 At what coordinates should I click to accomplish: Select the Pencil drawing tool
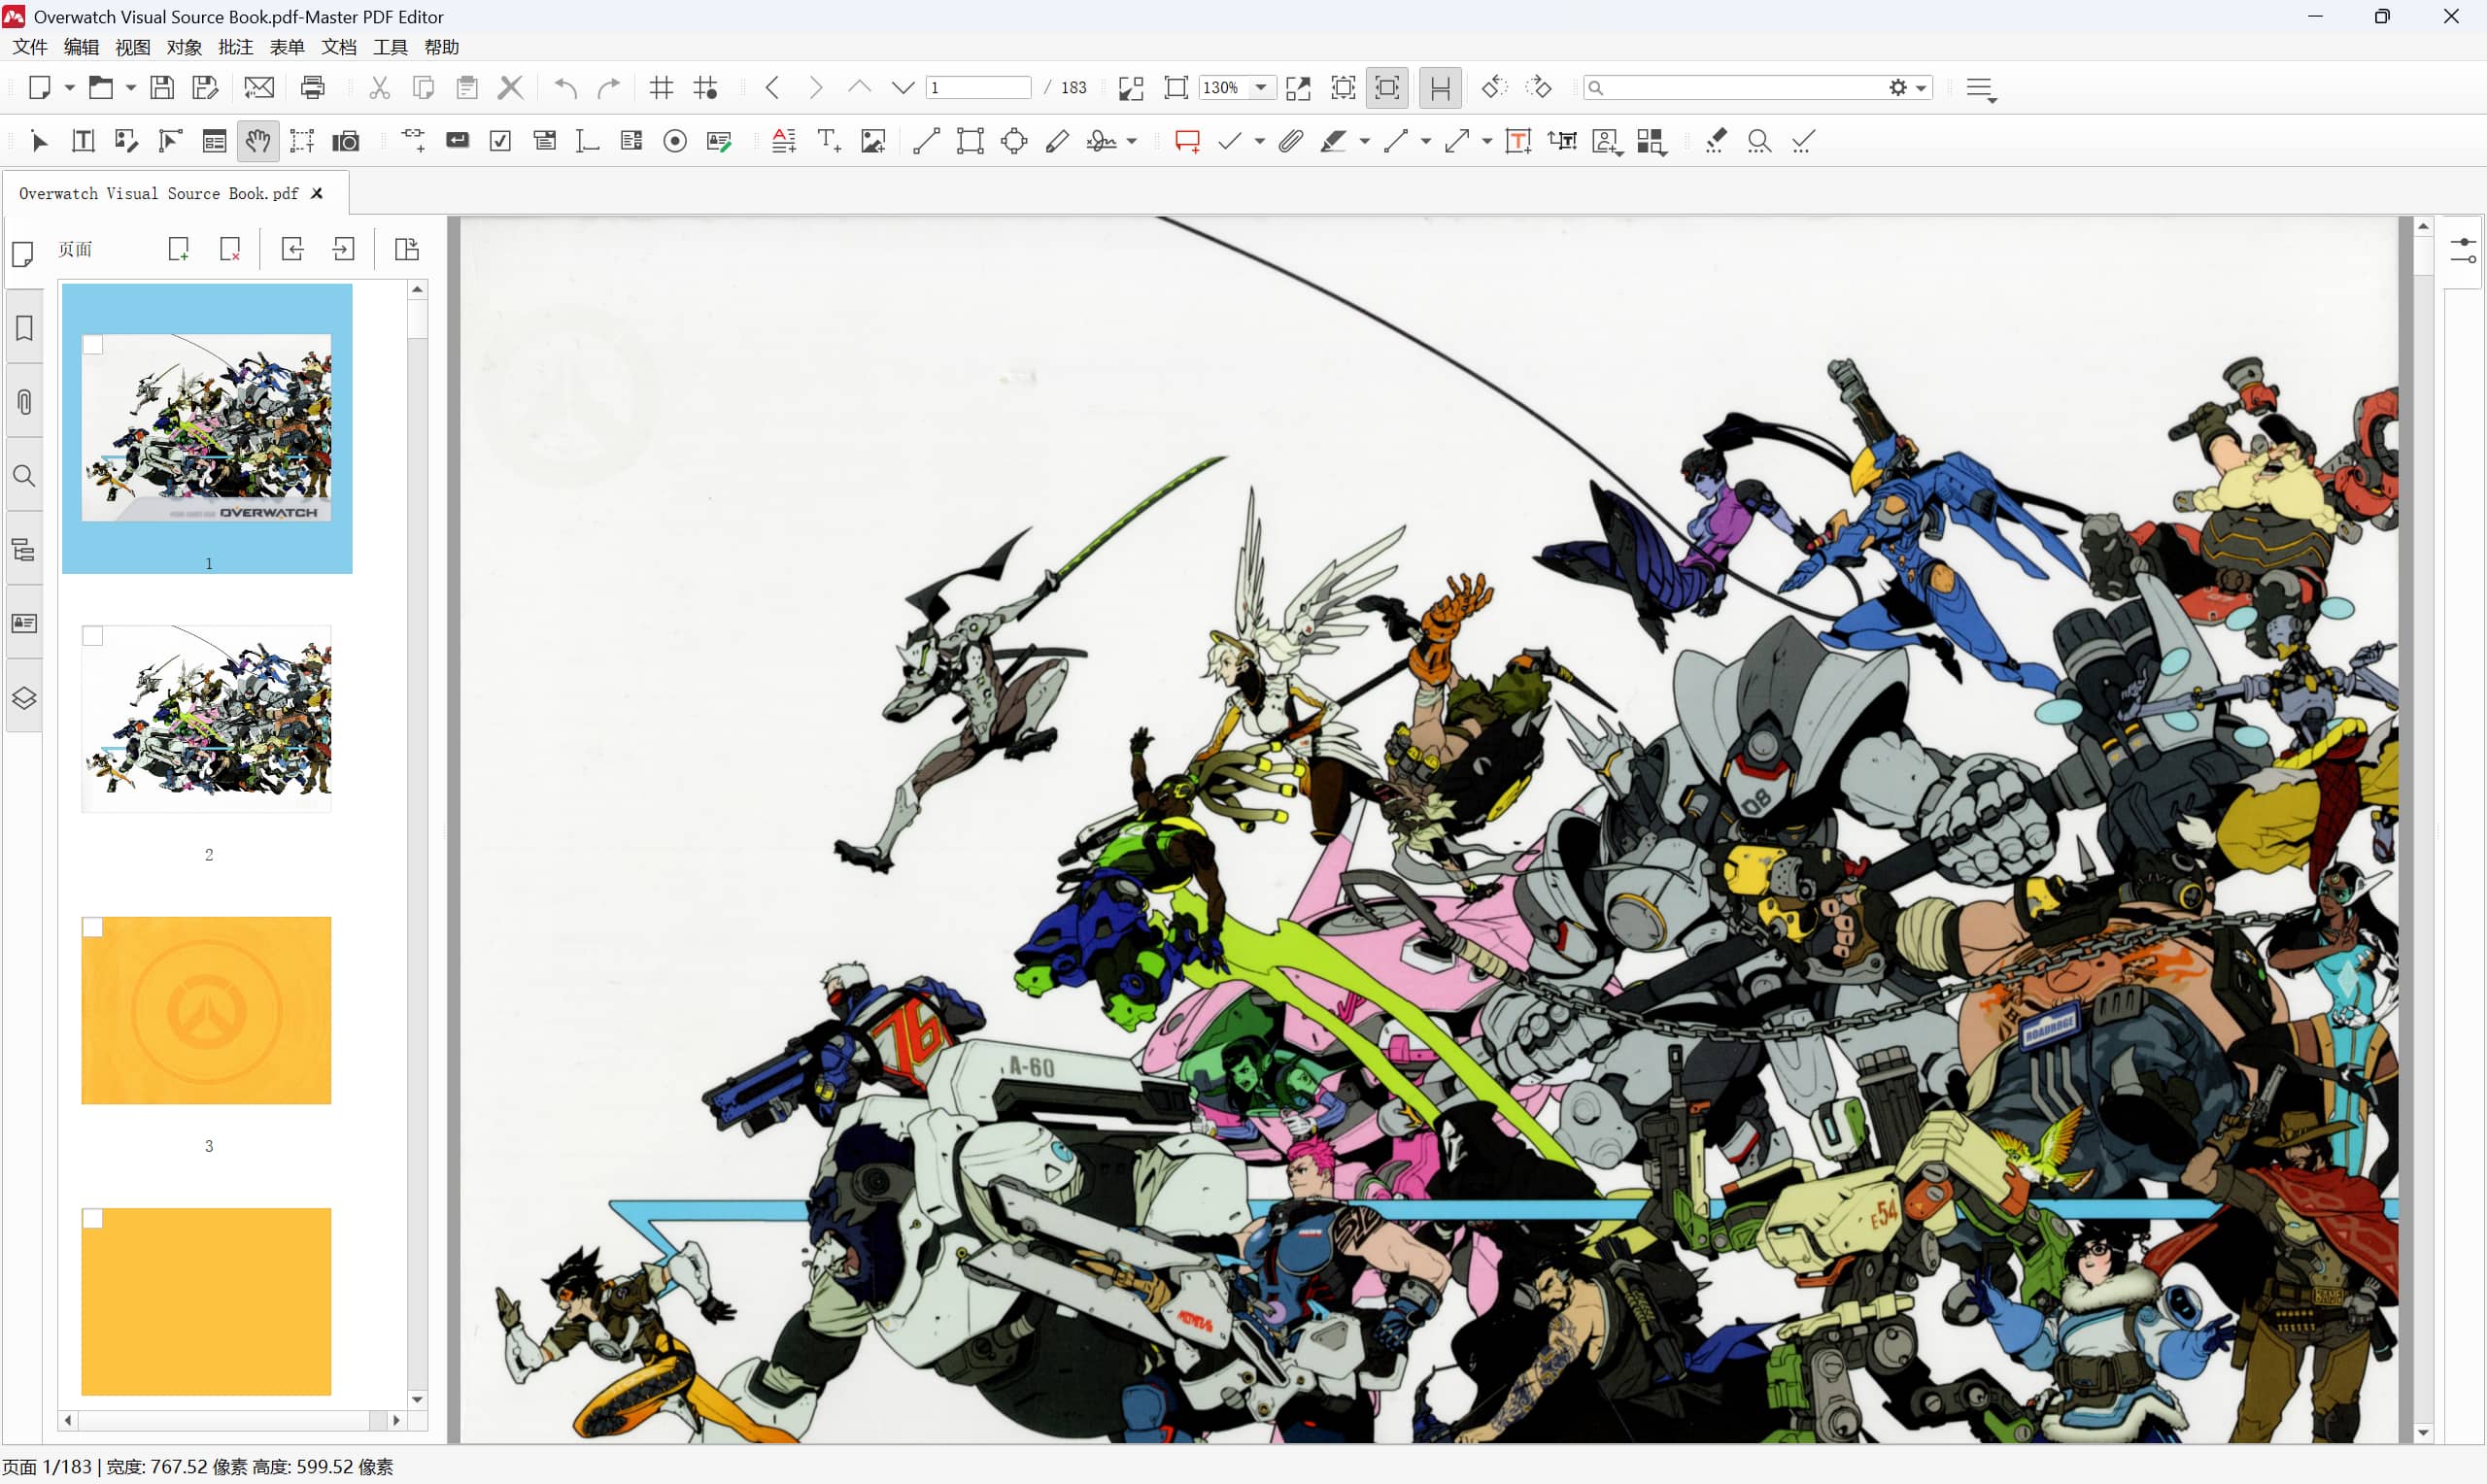click(1057, 141)
